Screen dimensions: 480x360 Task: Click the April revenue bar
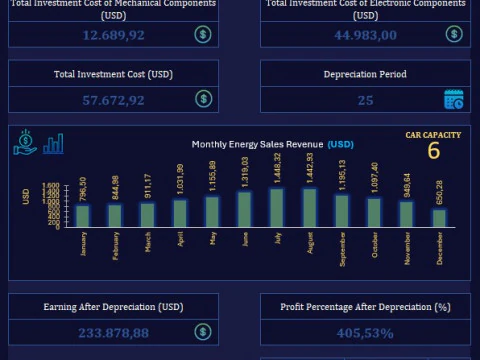tap(180, 213)
